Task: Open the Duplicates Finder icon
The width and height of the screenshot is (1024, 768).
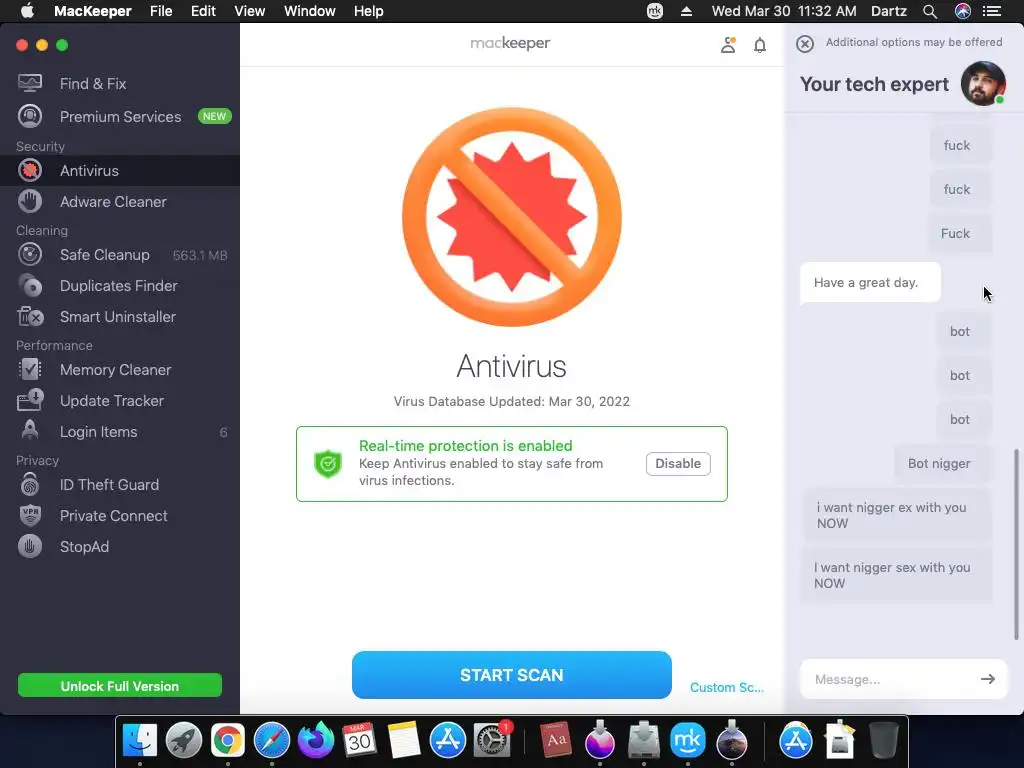Action: [x=30, y=285]
